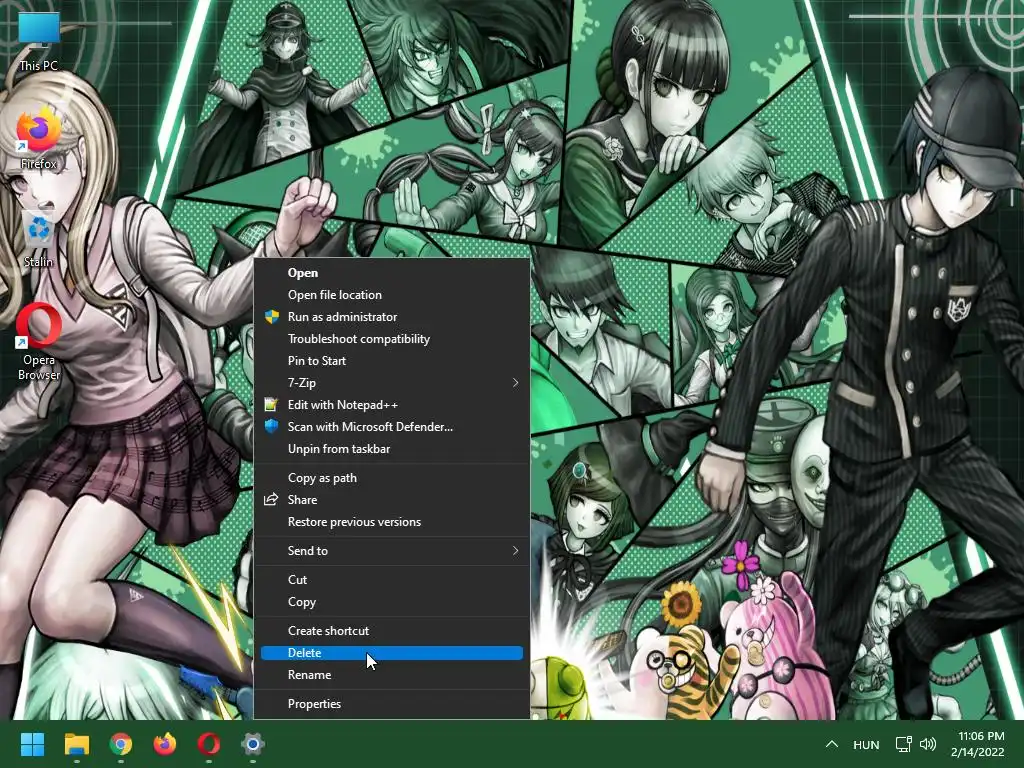Choose Pin to Start
Viewport: 1024px width, 768px height.
click(x=392, y=360)
